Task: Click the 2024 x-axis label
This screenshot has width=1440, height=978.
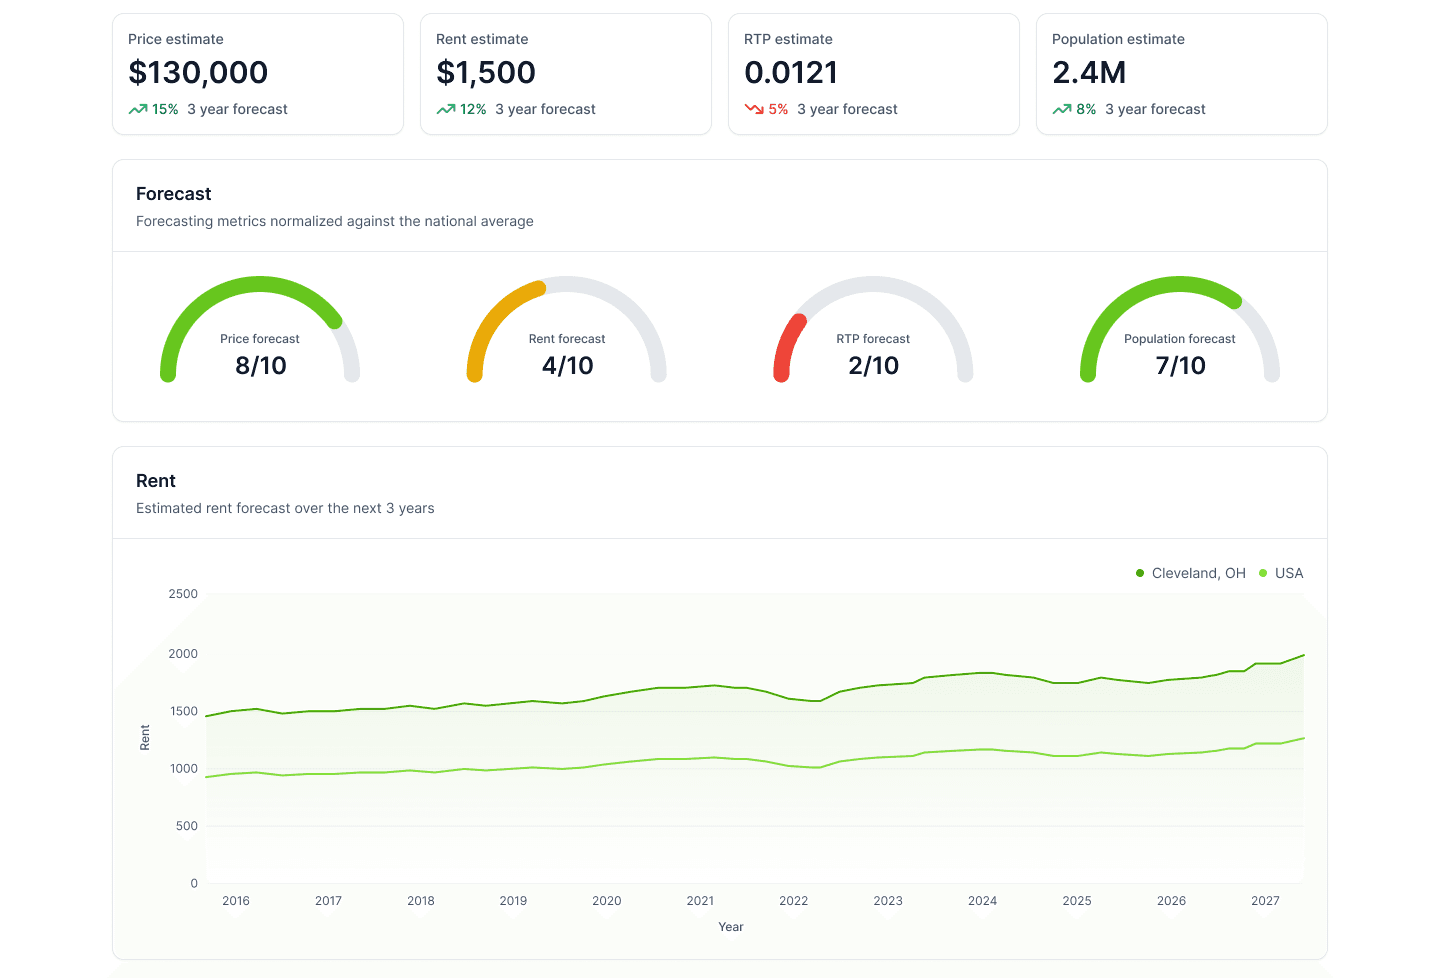Action: coord(982,901)
